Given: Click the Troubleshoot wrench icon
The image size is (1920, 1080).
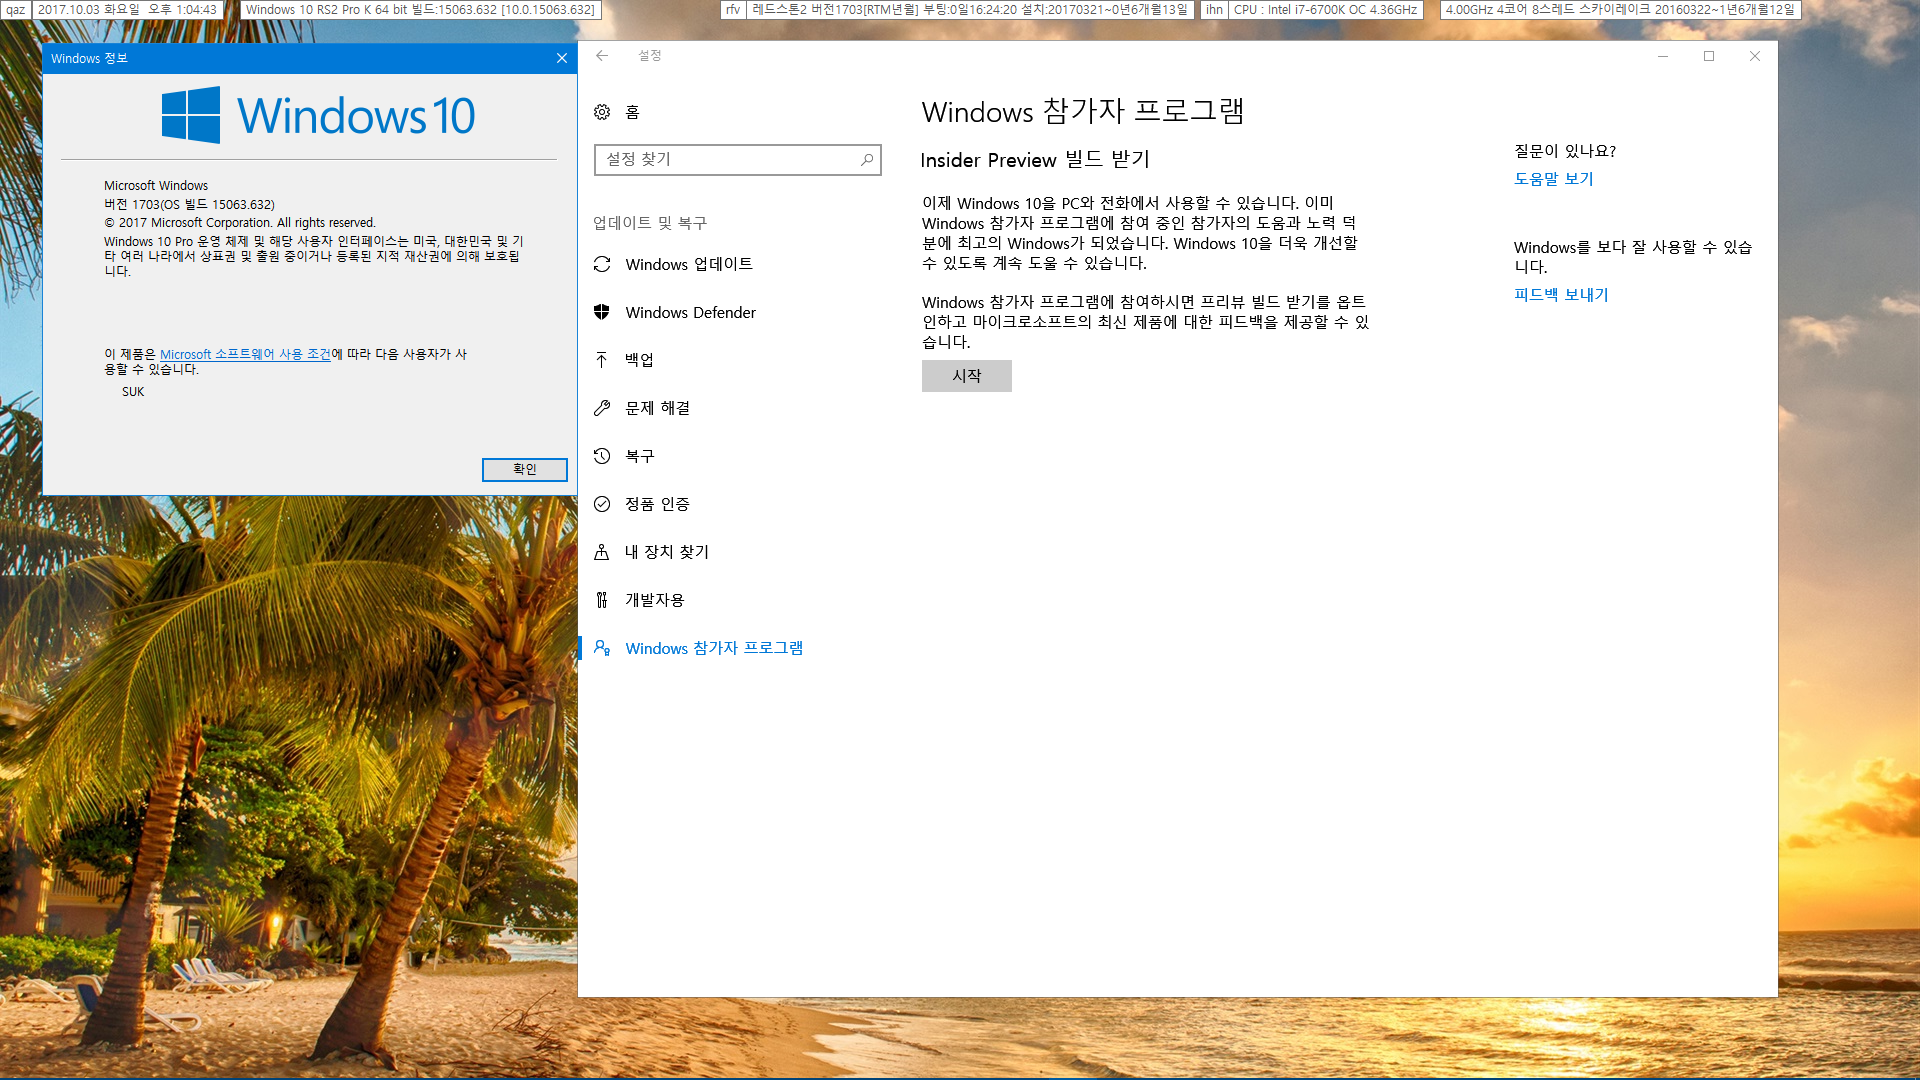Looking at the screenshot, I should [x=602, y=408].
